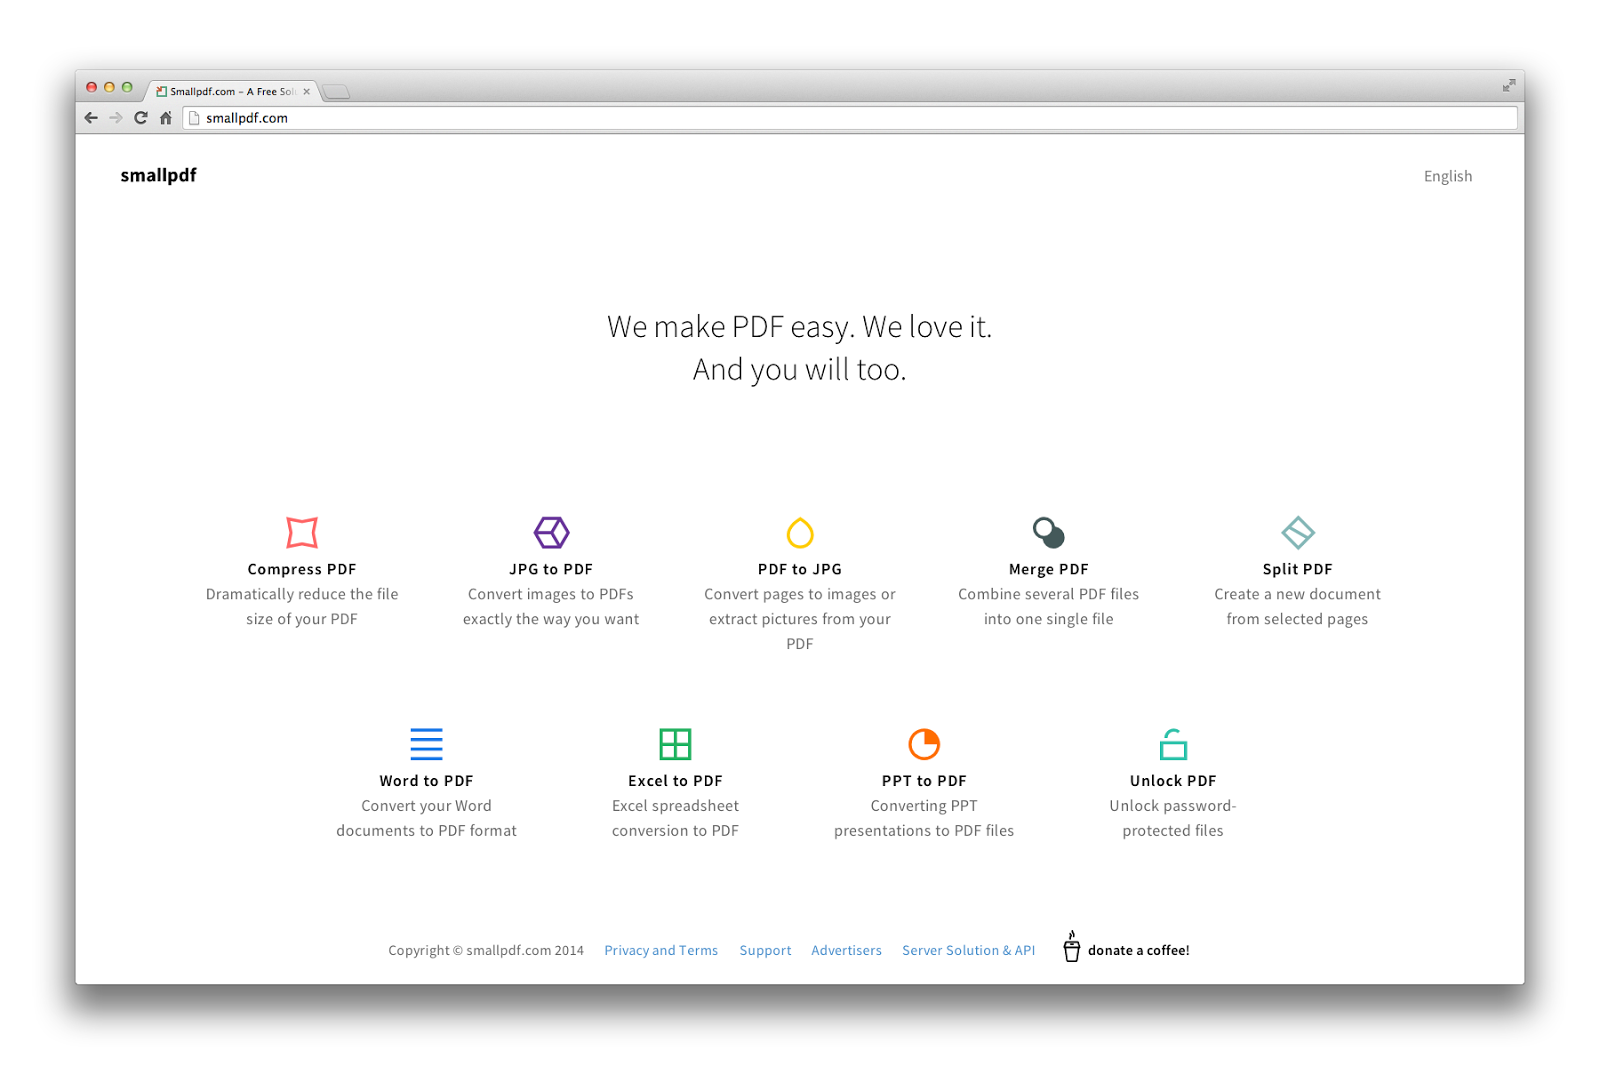
Task: Reload the page with the refresh button
Action: tap(141, 118)
